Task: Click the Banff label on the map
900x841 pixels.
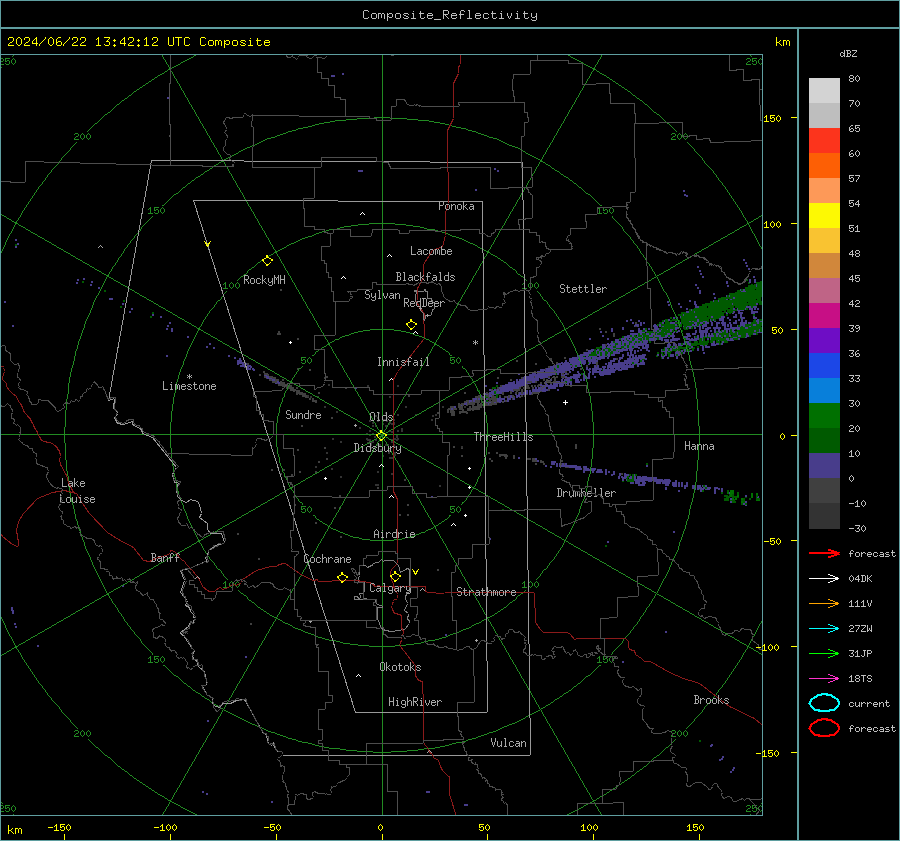Action: 165,557
